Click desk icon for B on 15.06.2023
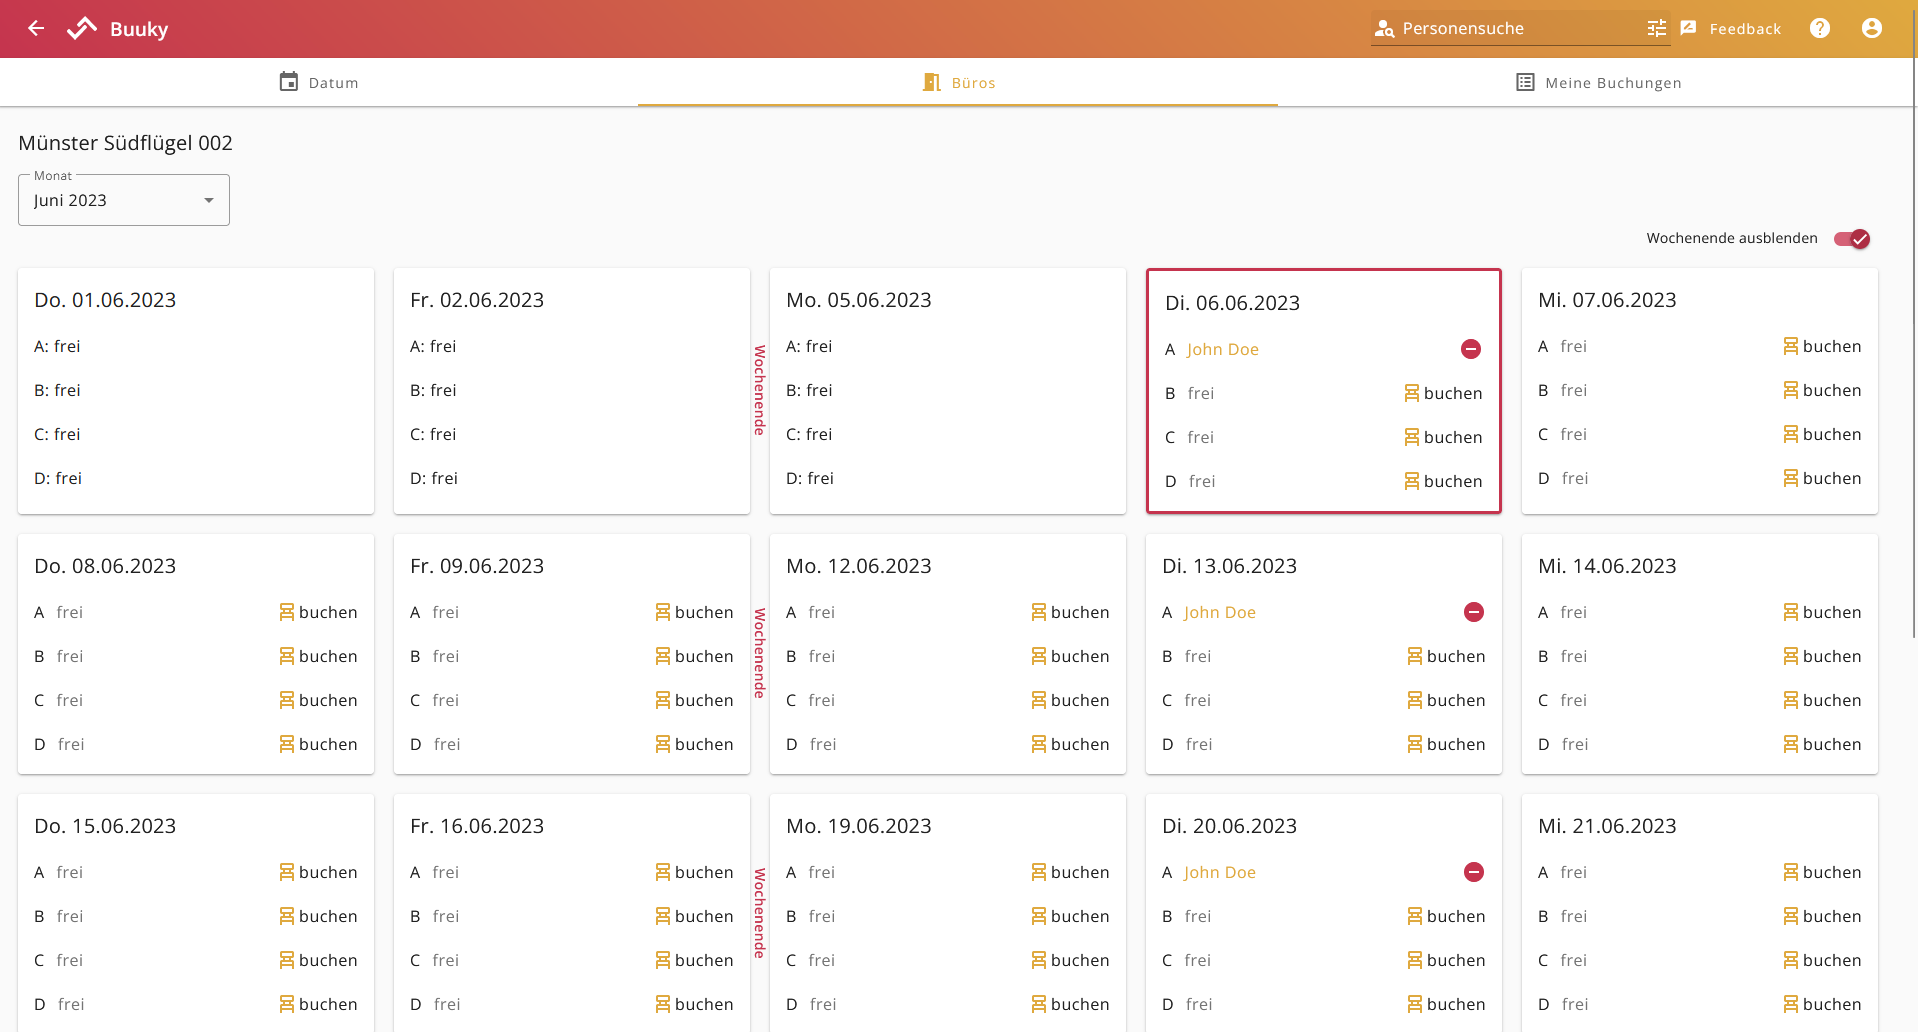 click(x=287, y=916)
